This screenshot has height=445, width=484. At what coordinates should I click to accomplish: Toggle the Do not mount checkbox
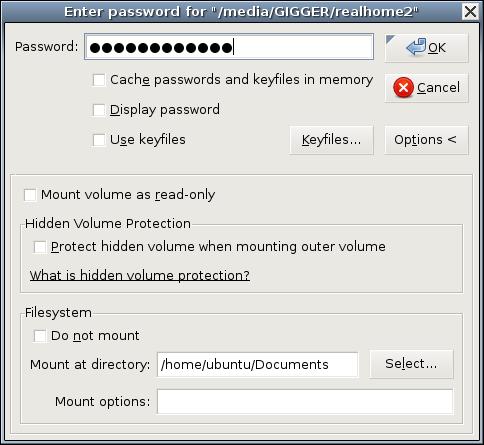pos(40,336)
